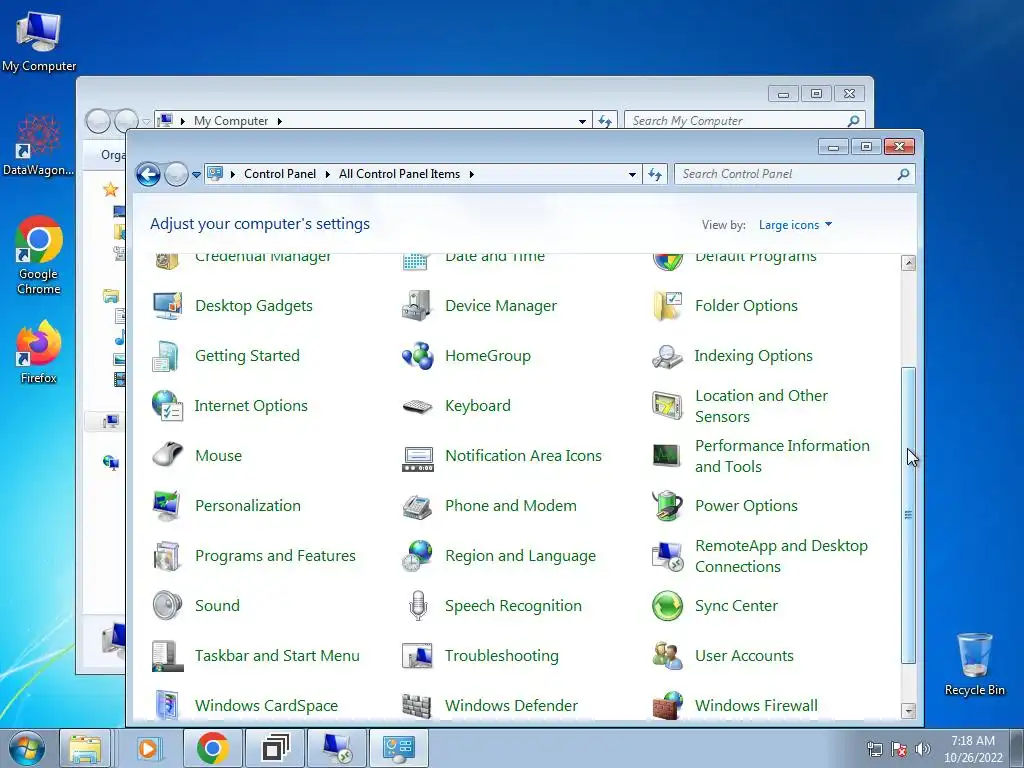Viewport: 1024px width, 768px height.
Task: Open the Keyboard icon
Action: tap(417, 406)
